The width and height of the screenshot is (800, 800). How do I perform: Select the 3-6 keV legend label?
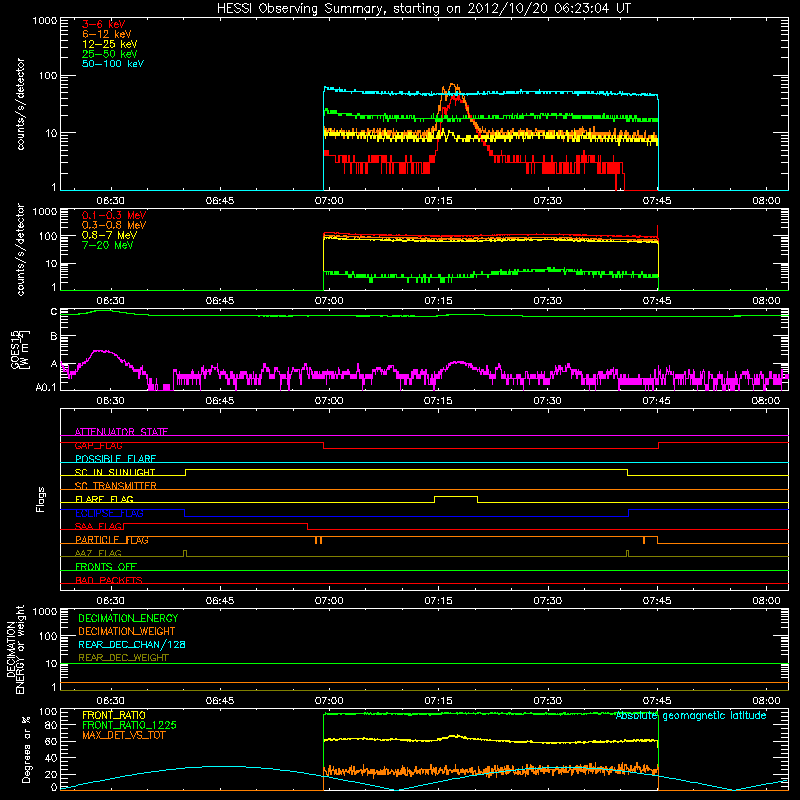coord(104,24)
